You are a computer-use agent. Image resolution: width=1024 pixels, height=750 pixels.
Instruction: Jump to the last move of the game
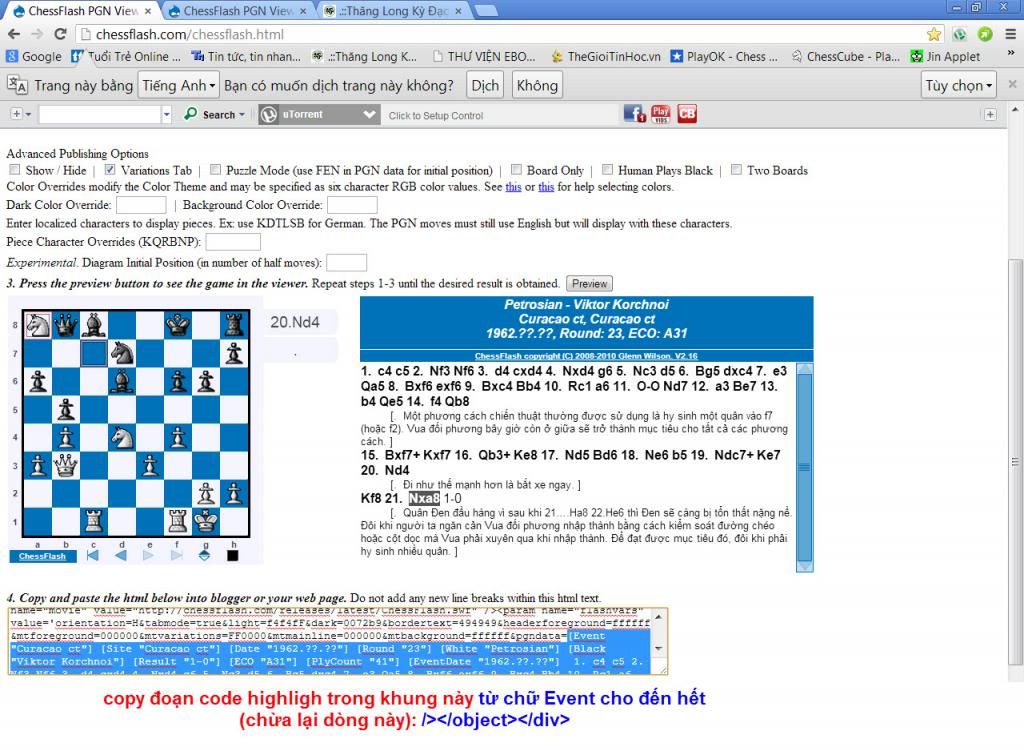point(176,555)
